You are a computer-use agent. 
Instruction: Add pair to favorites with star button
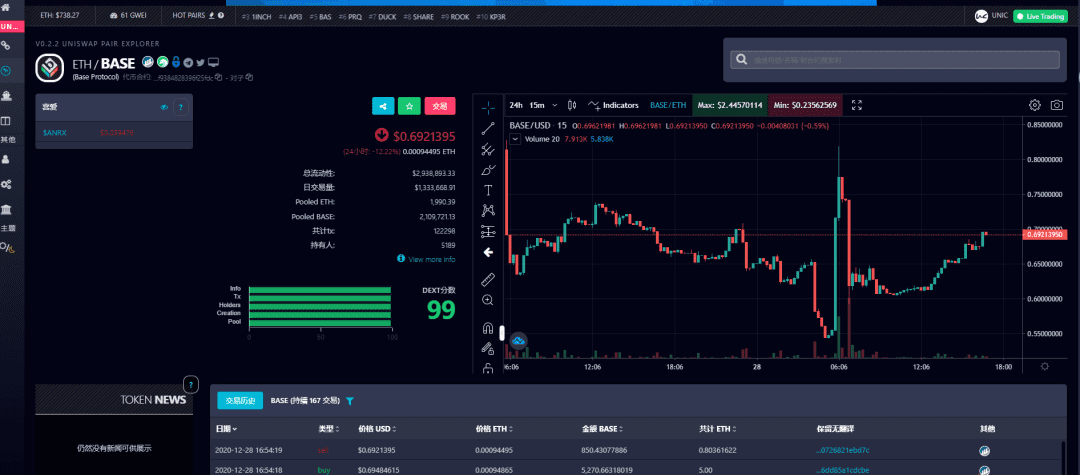coord(409,106)
